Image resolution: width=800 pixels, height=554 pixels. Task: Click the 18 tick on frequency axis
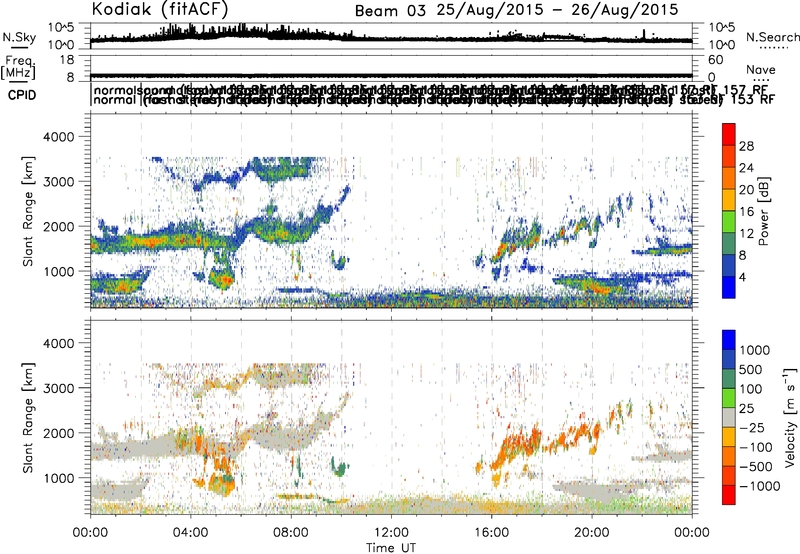pyautogui.click(x=67, y=60)
